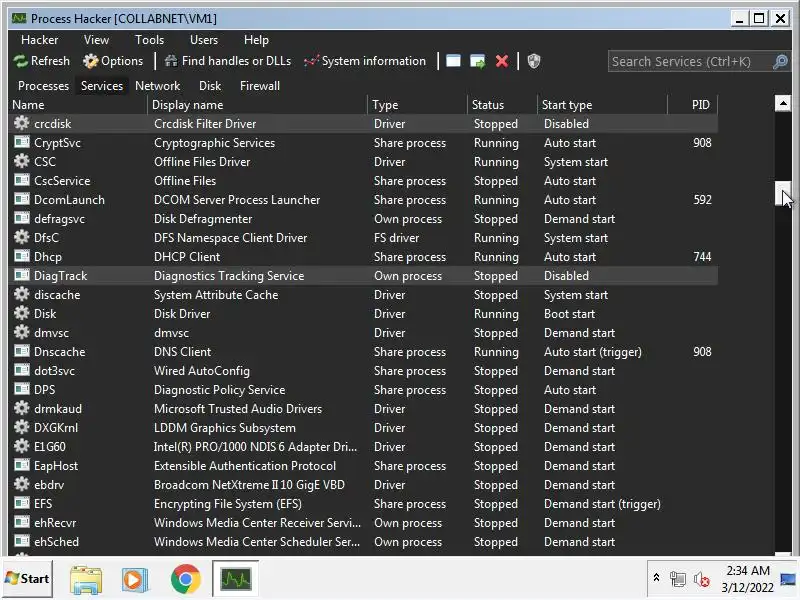Open Find handles or DLLs
Viewport: 800px width, 600px height.
[x=228, y=61]
